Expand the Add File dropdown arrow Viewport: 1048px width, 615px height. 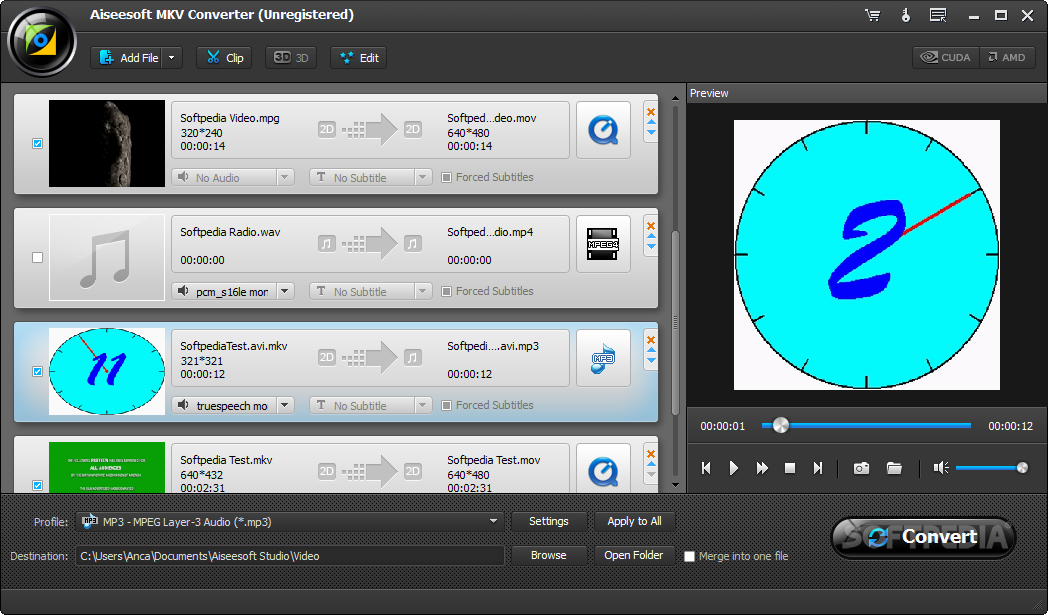[x=172, y=57]
